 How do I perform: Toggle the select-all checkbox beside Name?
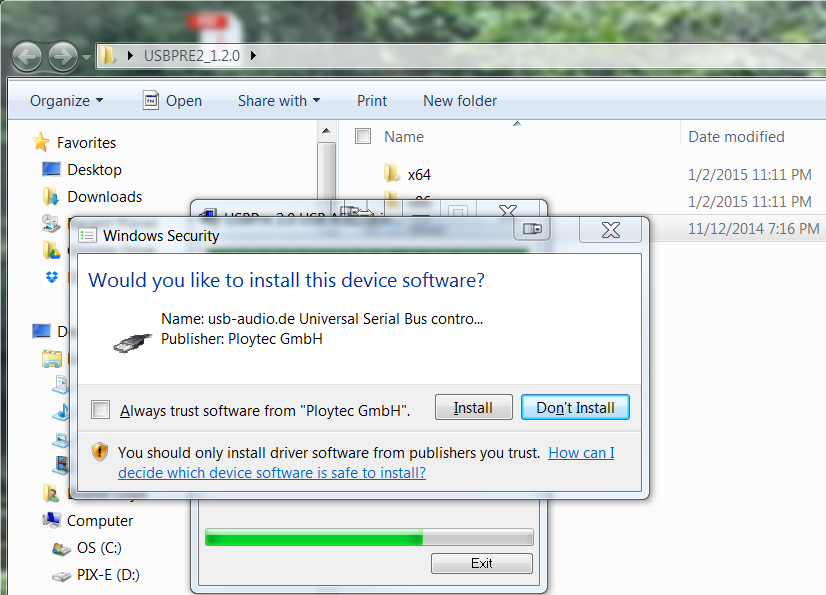click(x=363, y=136)
